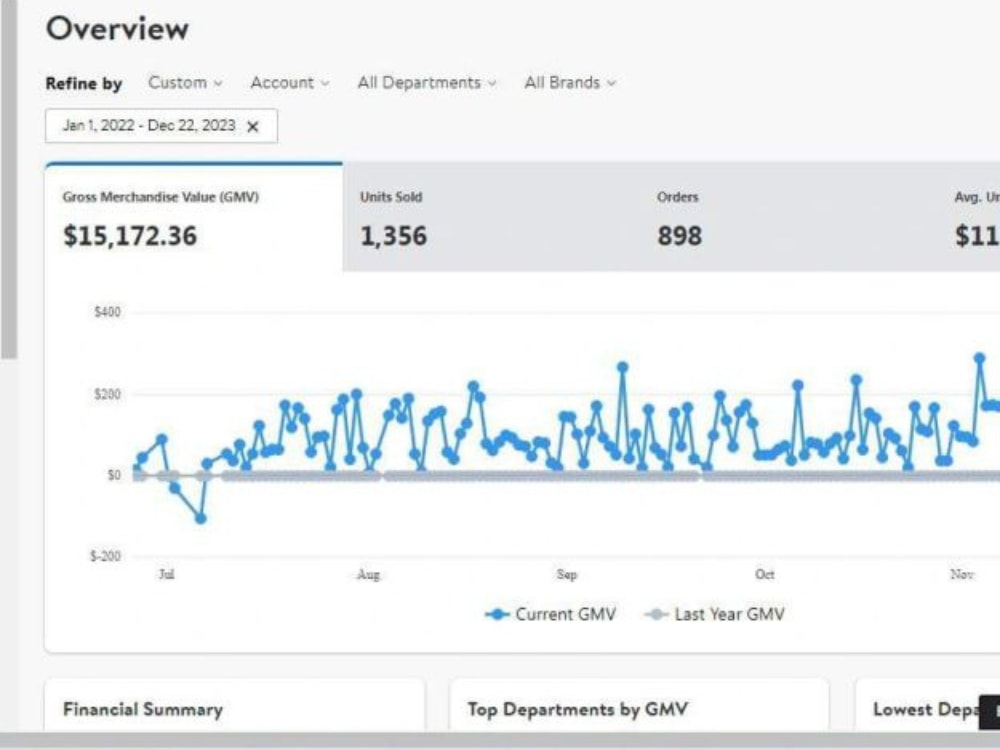Click the Jul label on chart axis
Viewport: 1000px width, 750px height.
click(166, 575)
